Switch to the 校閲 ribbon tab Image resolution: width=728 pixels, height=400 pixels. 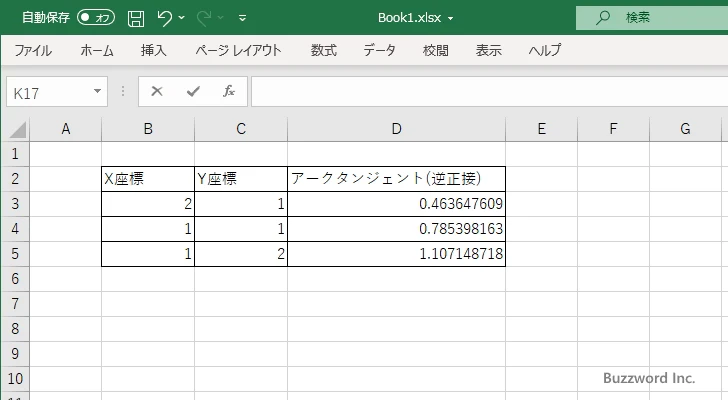coord(436,50)
